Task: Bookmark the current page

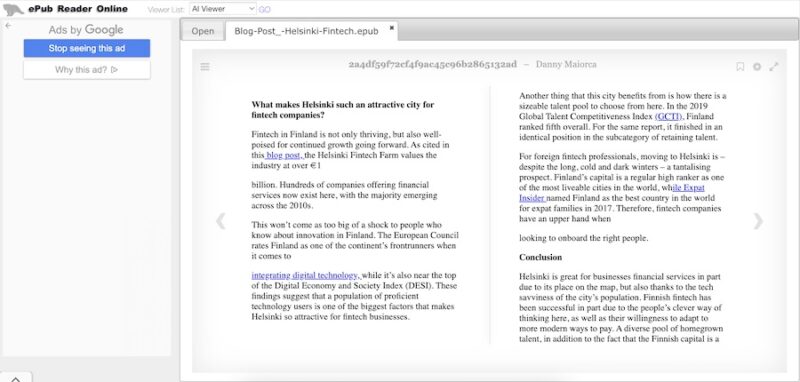Action: (x=740, y=66)
